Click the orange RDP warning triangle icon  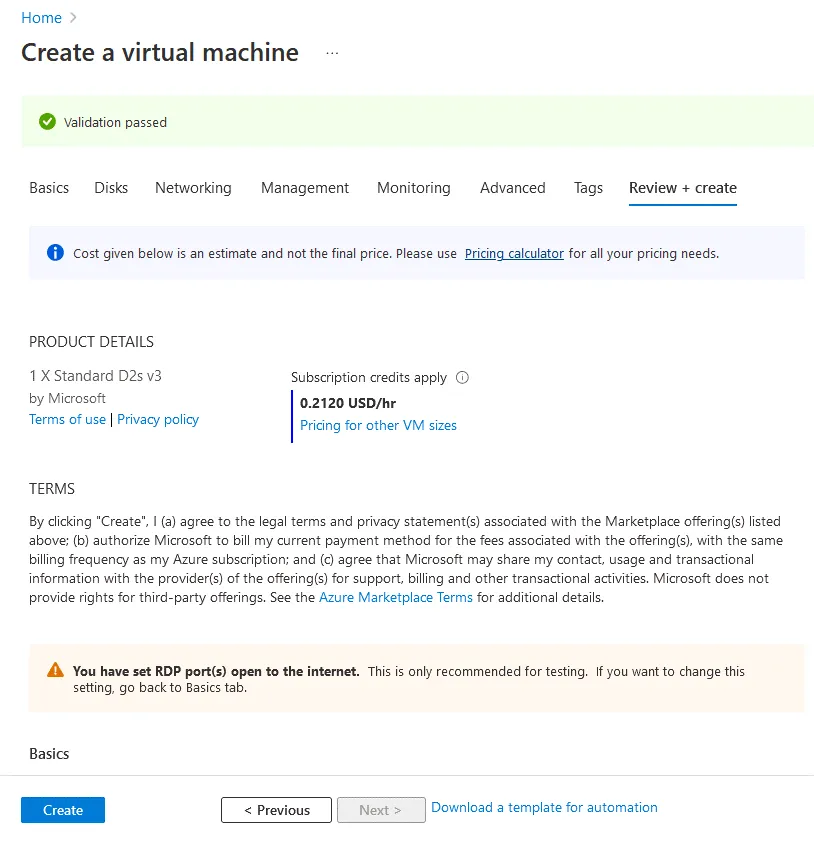pyautogui.click(x=56, y=671)
